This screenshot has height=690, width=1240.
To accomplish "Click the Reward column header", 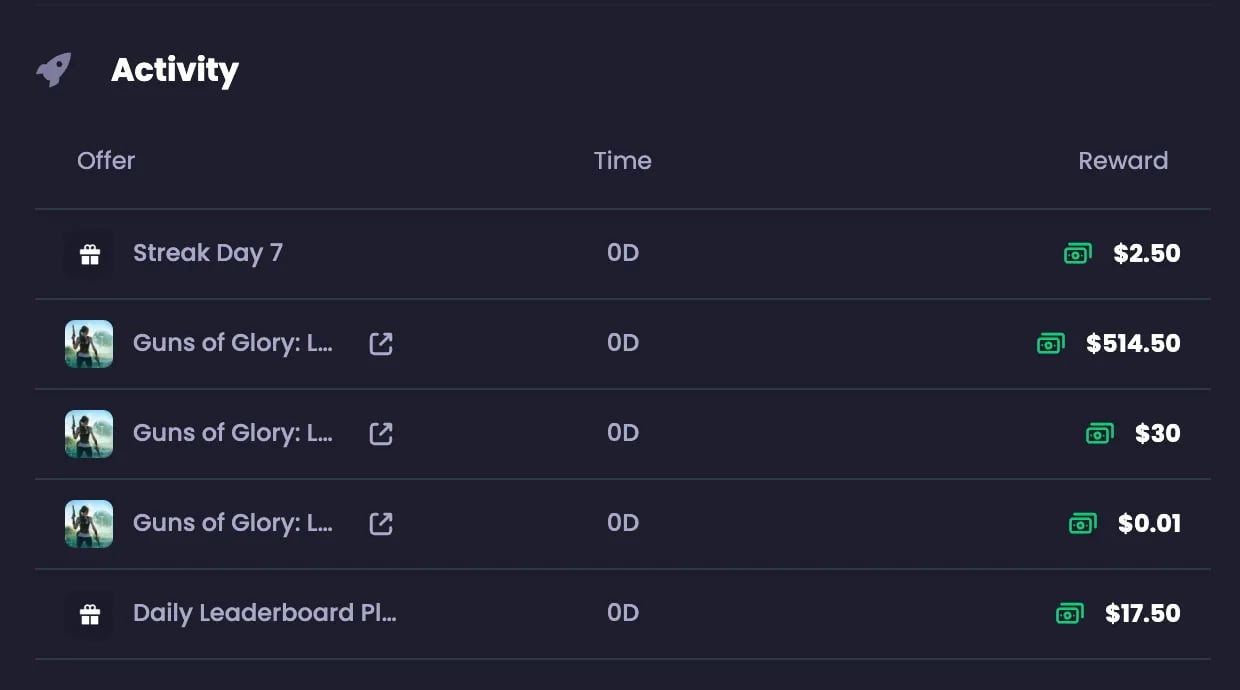I will coord(1122,161).
